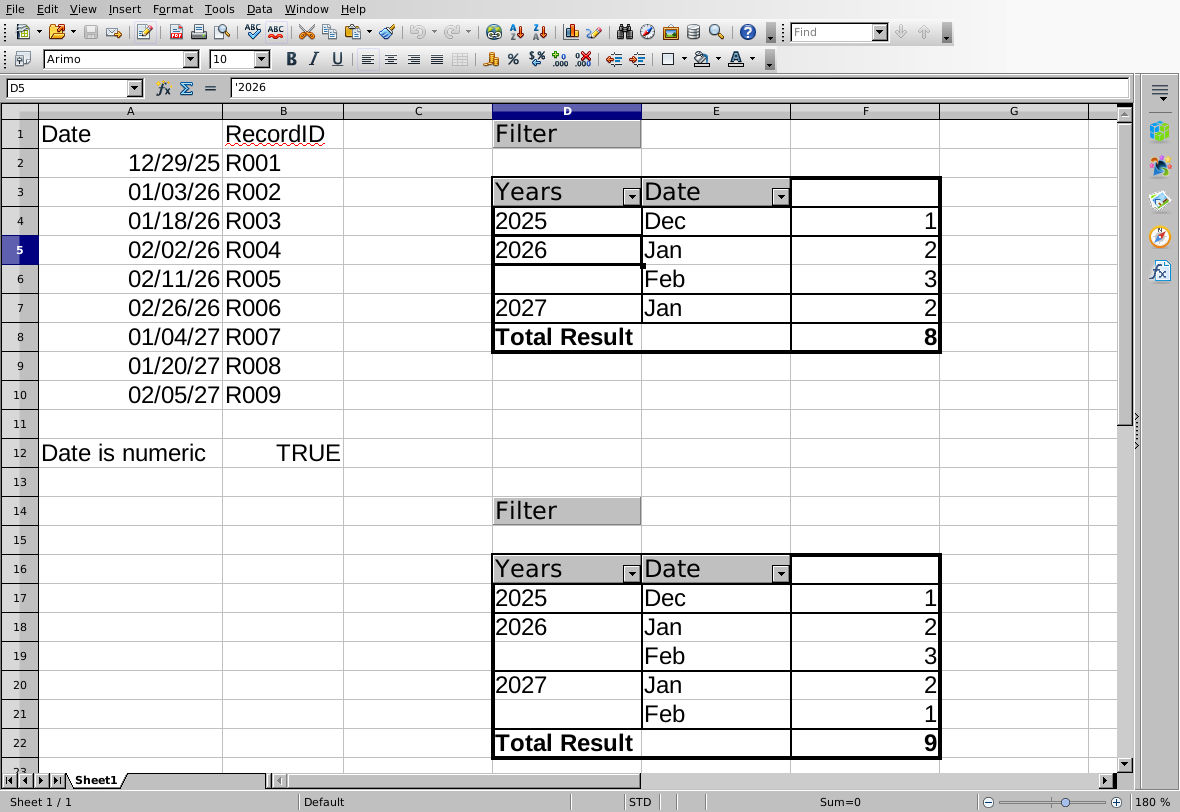Open the Gallery picture icon
The width and height of the screenshot is (1180, 812).
pyautogui.click(x=671, y=32)
